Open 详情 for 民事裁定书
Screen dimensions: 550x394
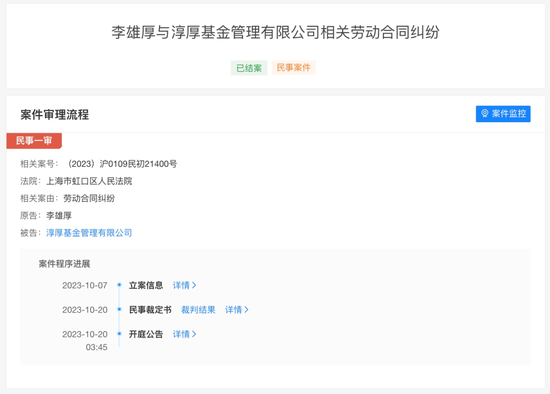[237, 310]
